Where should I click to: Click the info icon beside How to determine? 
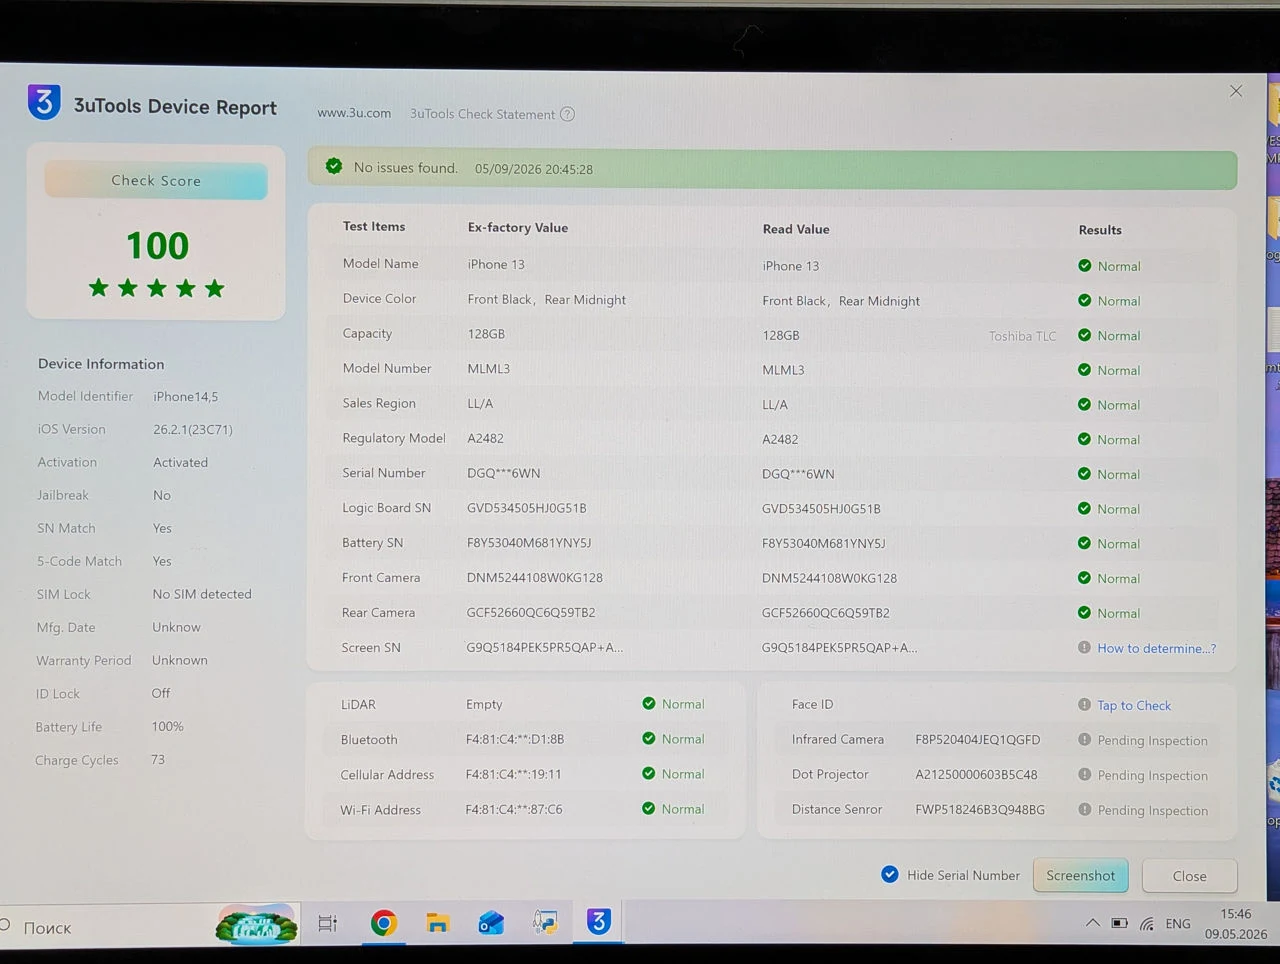(x=1084, y=647)
